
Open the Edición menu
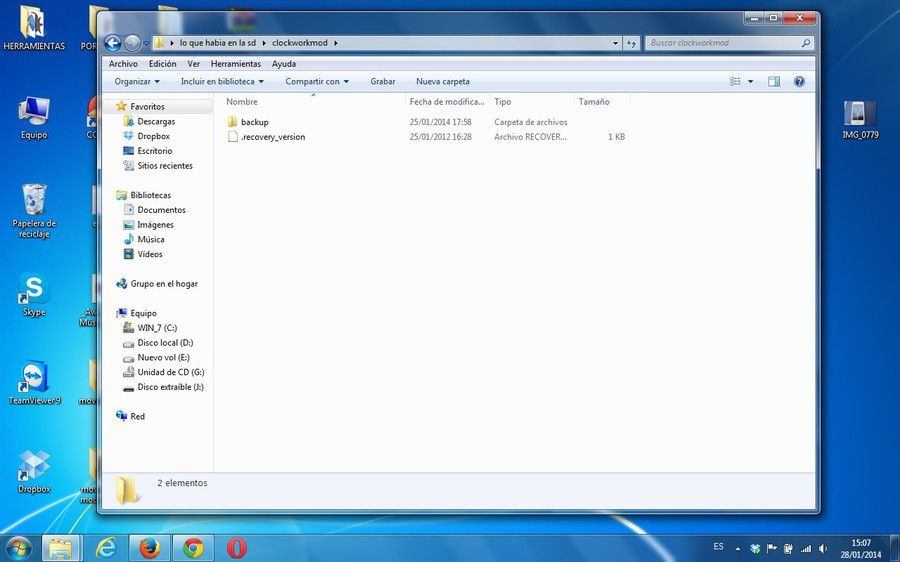pyautogui.click(x=162, y=64)
